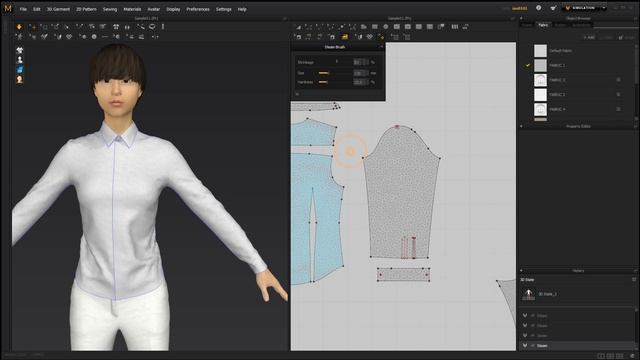This screenshot has height=360, width=640.
Task: Open the marketplace cart icon in title bar
Action: point(553,8)
